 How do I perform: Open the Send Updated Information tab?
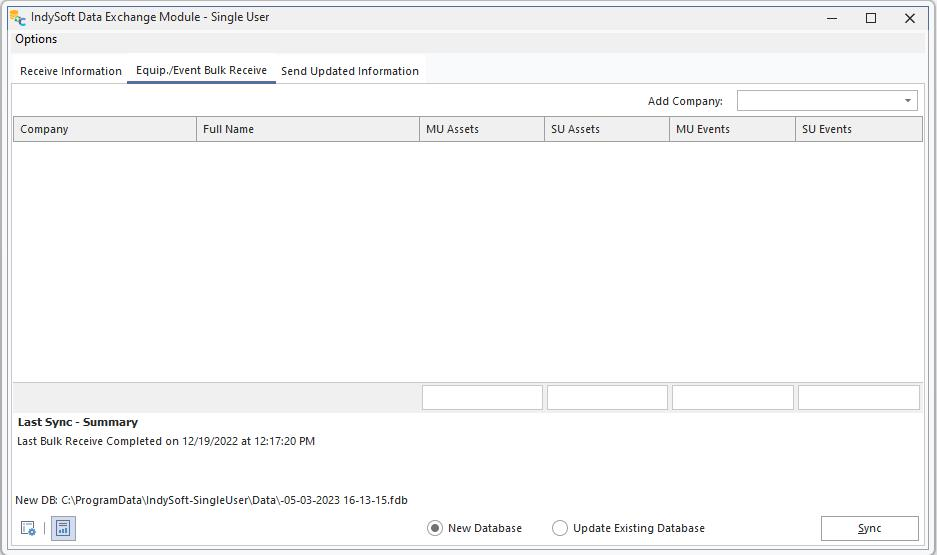pos(350,70)
